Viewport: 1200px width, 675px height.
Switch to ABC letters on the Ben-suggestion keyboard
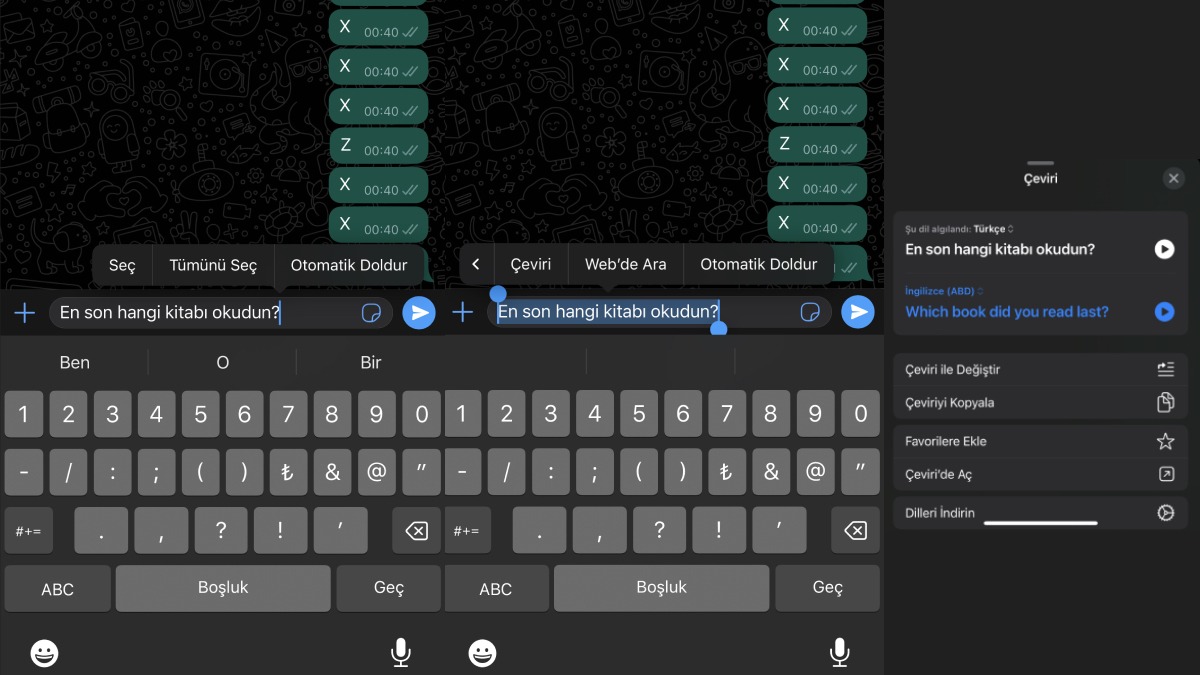click(57, 589)
